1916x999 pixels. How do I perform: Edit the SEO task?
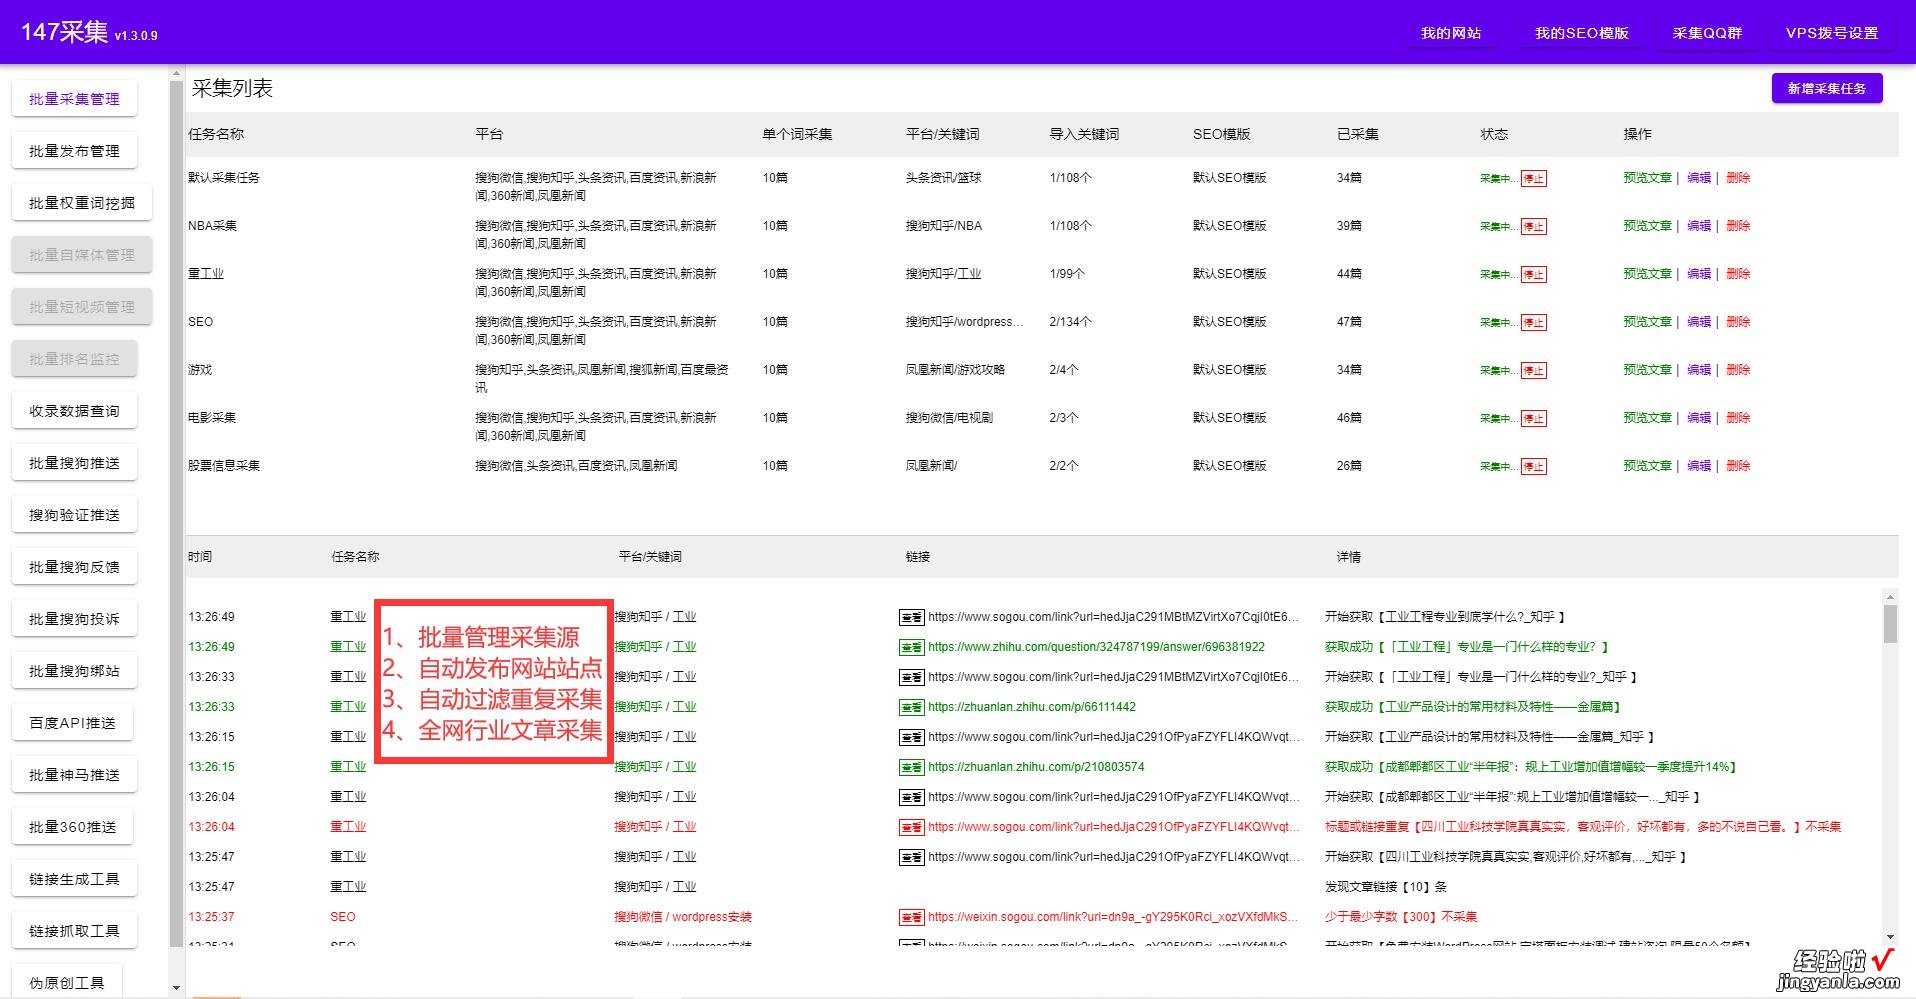[x=1699, y=322]
